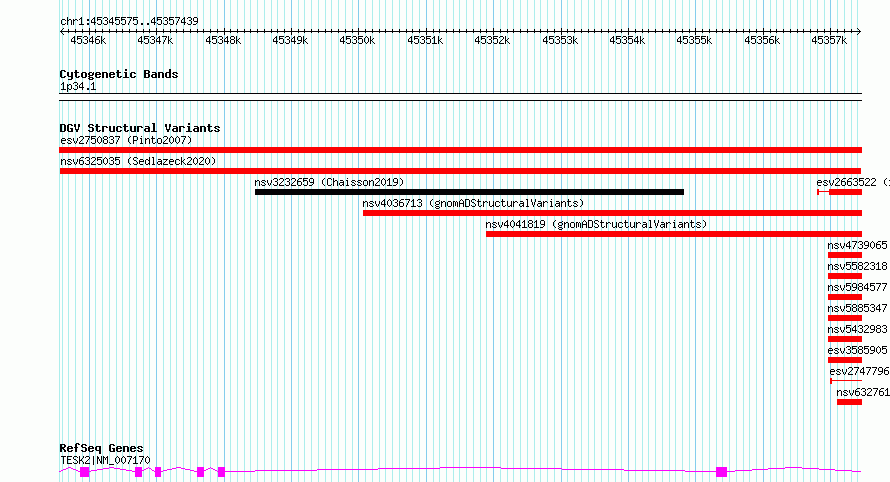
Task: Click the 45352k ruler tick label
Action: pos(492,41)
